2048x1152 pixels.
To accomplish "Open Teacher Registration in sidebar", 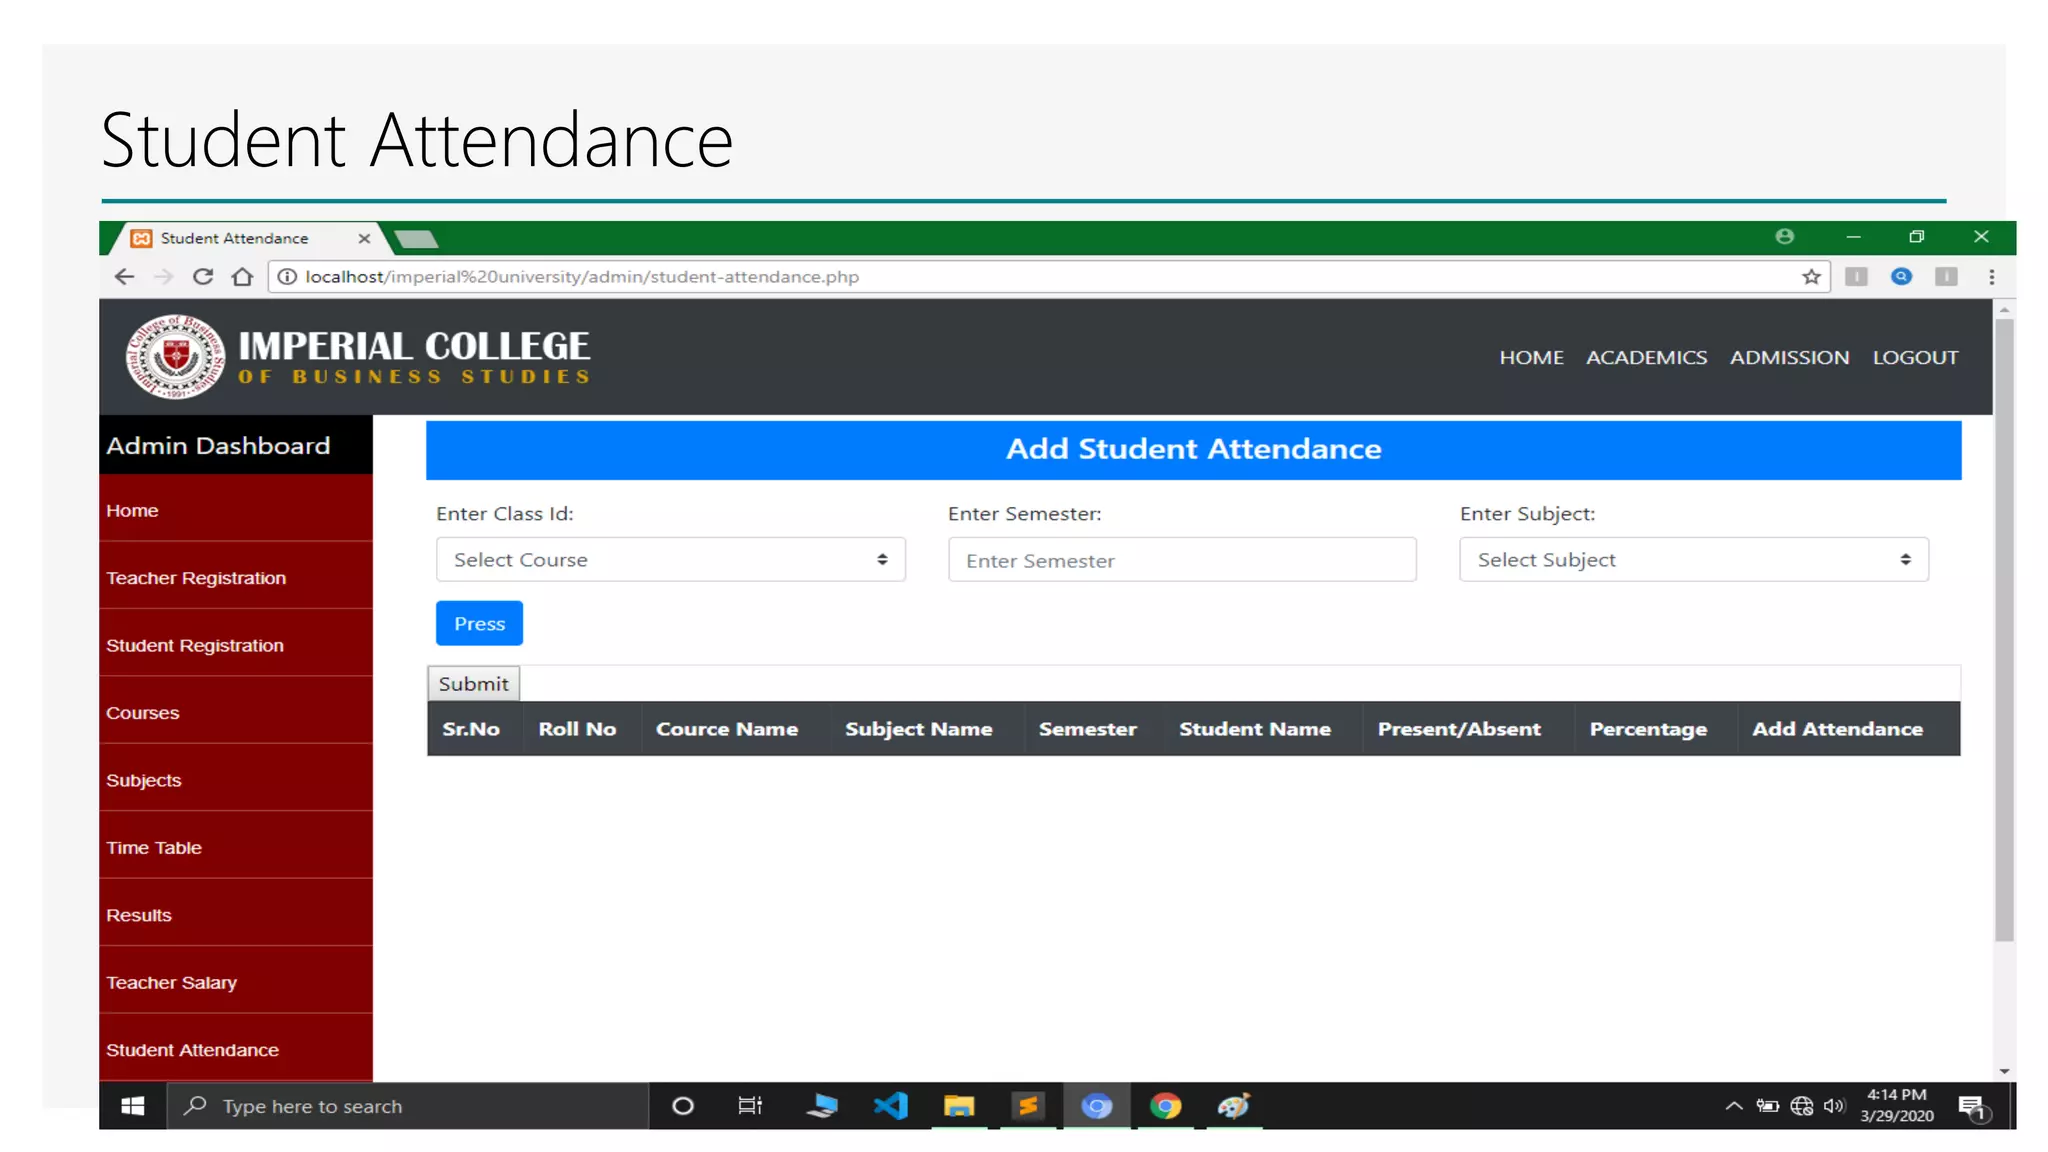I will [x=236, y=578].
